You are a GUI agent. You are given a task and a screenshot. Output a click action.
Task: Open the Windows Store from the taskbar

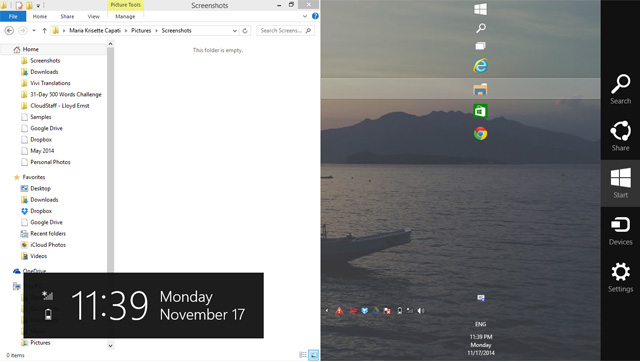480,111
